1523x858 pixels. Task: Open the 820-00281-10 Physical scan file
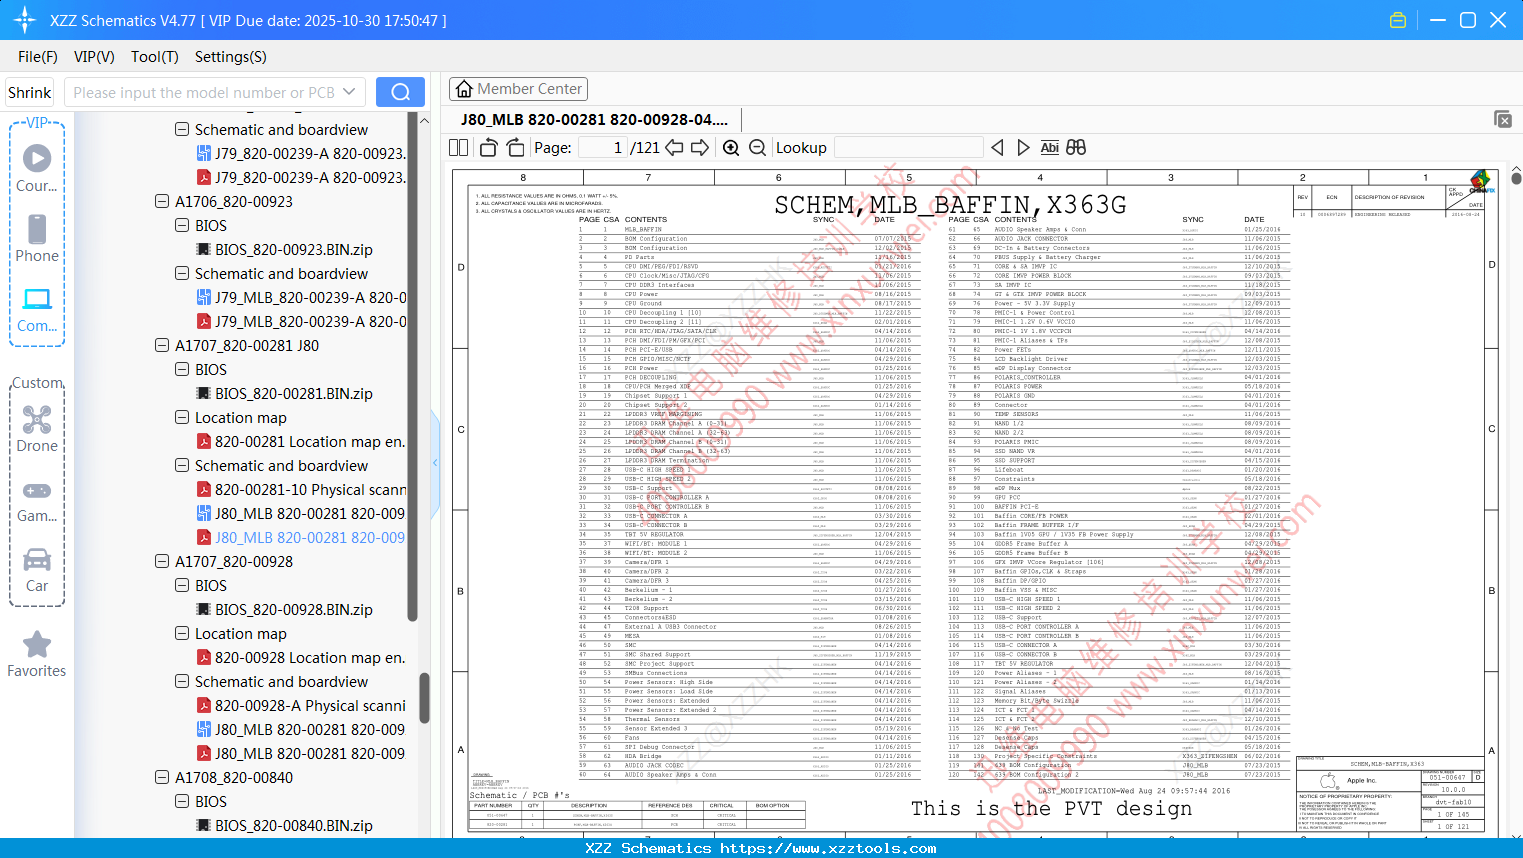tap(301, 489)
